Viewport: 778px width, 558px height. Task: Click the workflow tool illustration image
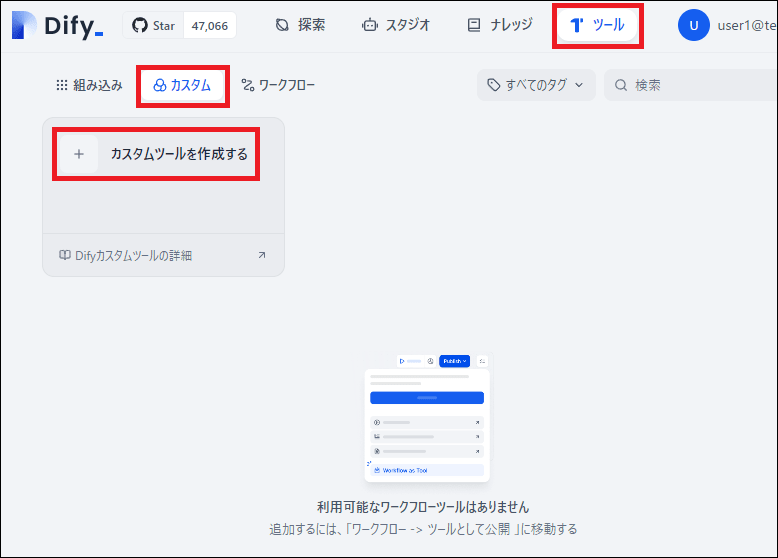[x=427, y=418]
